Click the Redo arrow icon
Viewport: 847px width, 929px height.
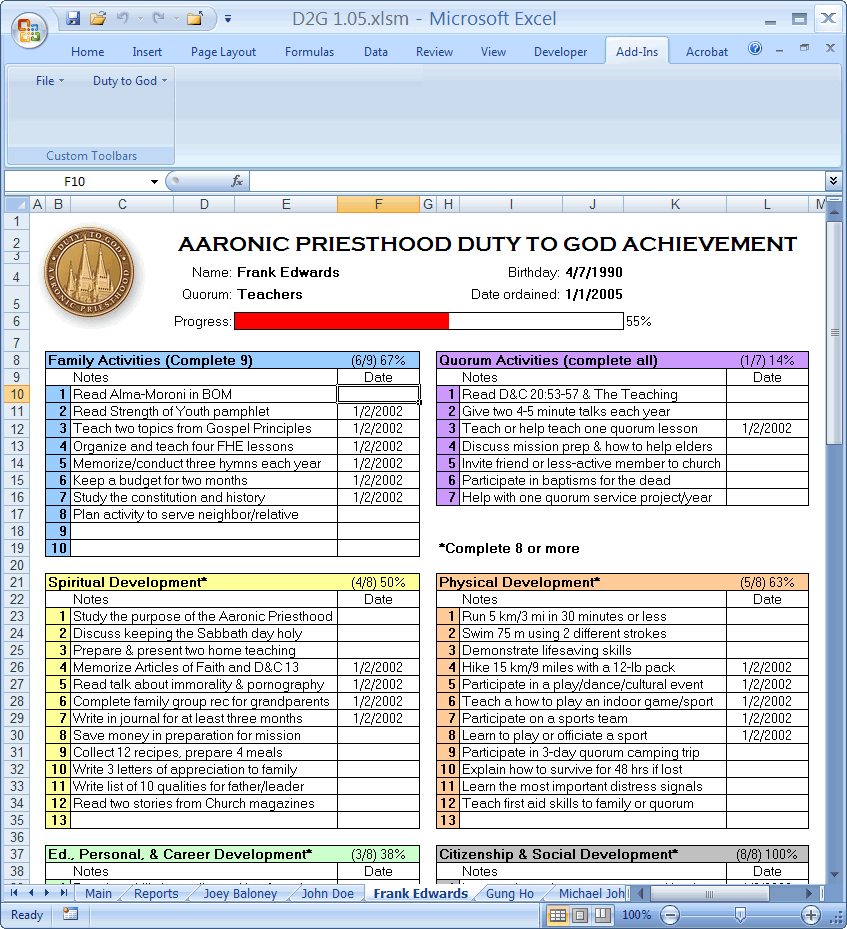[158, 18]
